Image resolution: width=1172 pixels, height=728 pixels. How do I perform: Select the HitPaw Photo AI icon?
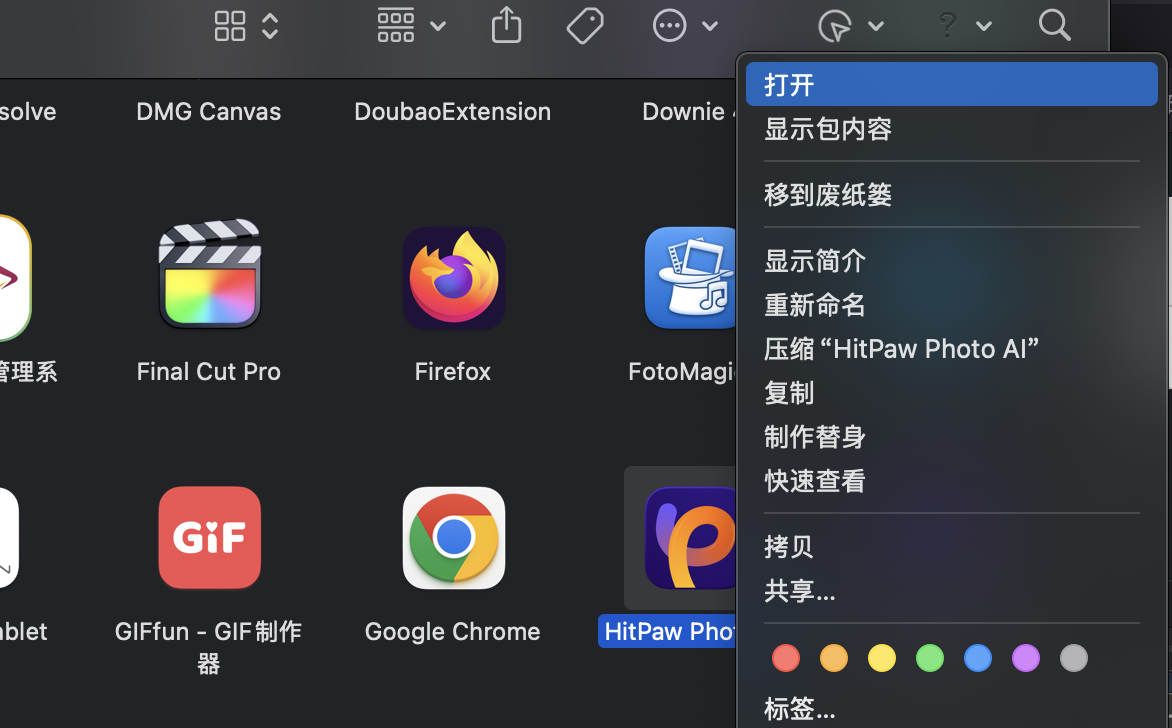click(691, 537)
